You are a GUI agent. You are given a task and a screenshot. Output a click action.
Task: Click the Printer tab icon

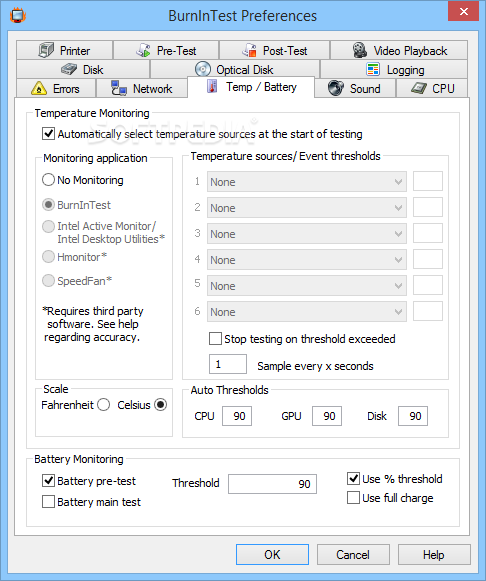(46, 50)
